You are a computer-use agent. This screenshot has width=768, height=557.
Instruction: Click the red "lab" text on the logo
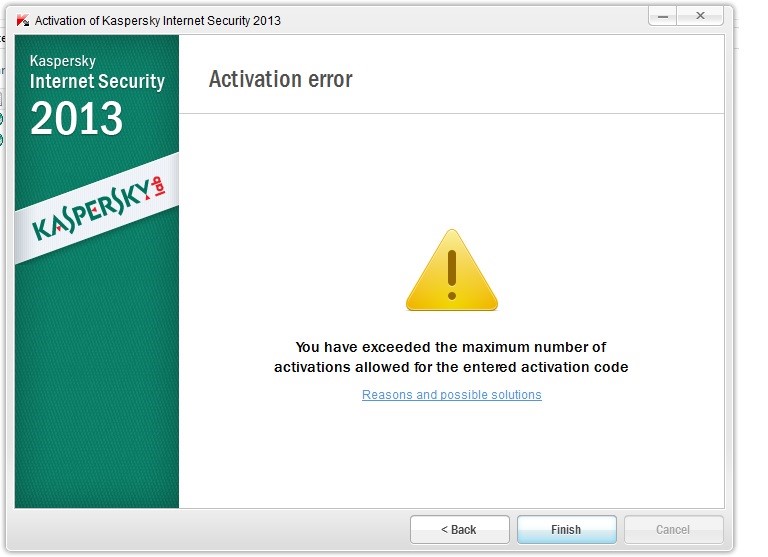pyautogui.click(x=159, y=187)
